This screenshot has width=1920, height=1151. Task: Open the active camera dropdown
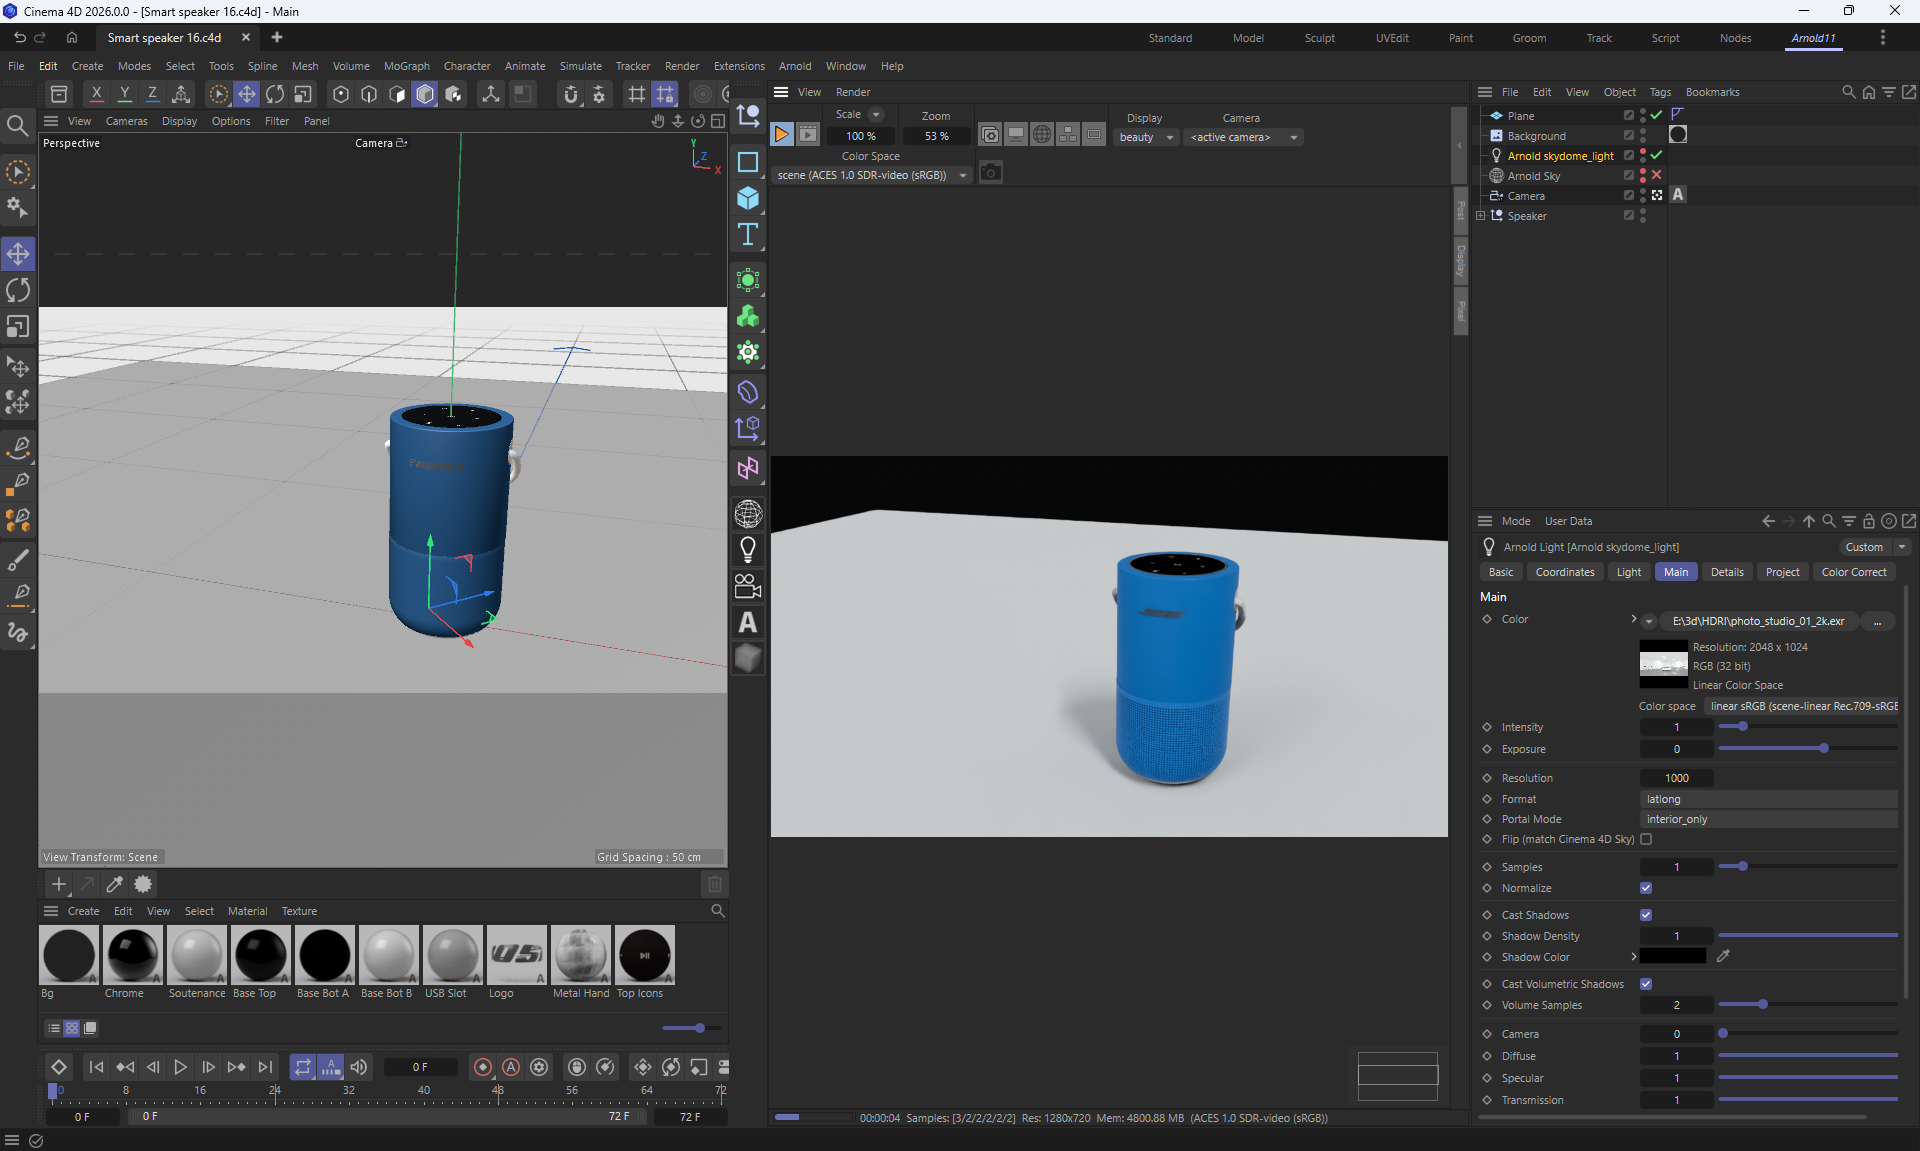(x=1243, y=137)
